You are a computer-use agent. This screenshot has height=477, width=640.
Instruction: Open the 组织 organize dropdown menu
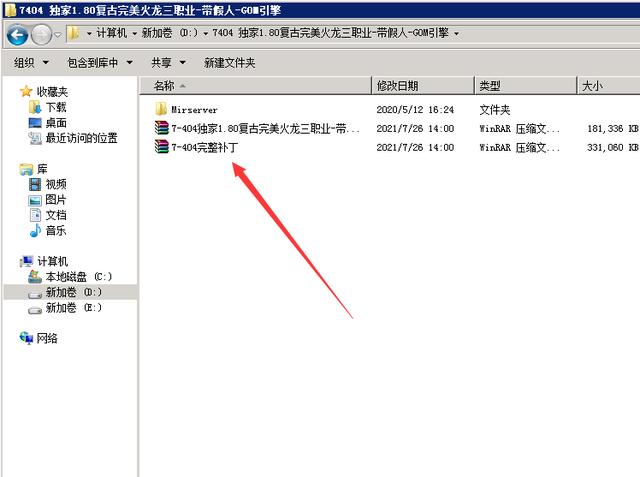click(32, 63)
